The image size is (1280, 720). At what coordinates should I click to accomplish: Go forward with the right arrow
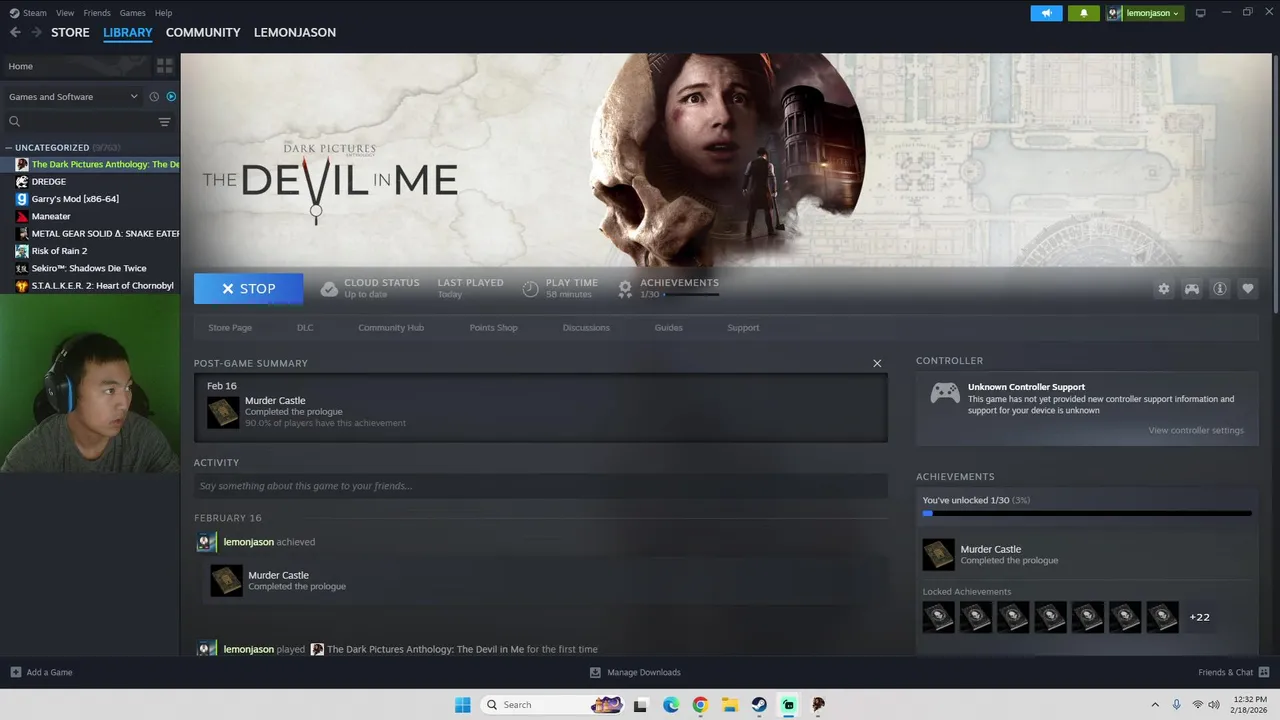[x=36, y=32]
